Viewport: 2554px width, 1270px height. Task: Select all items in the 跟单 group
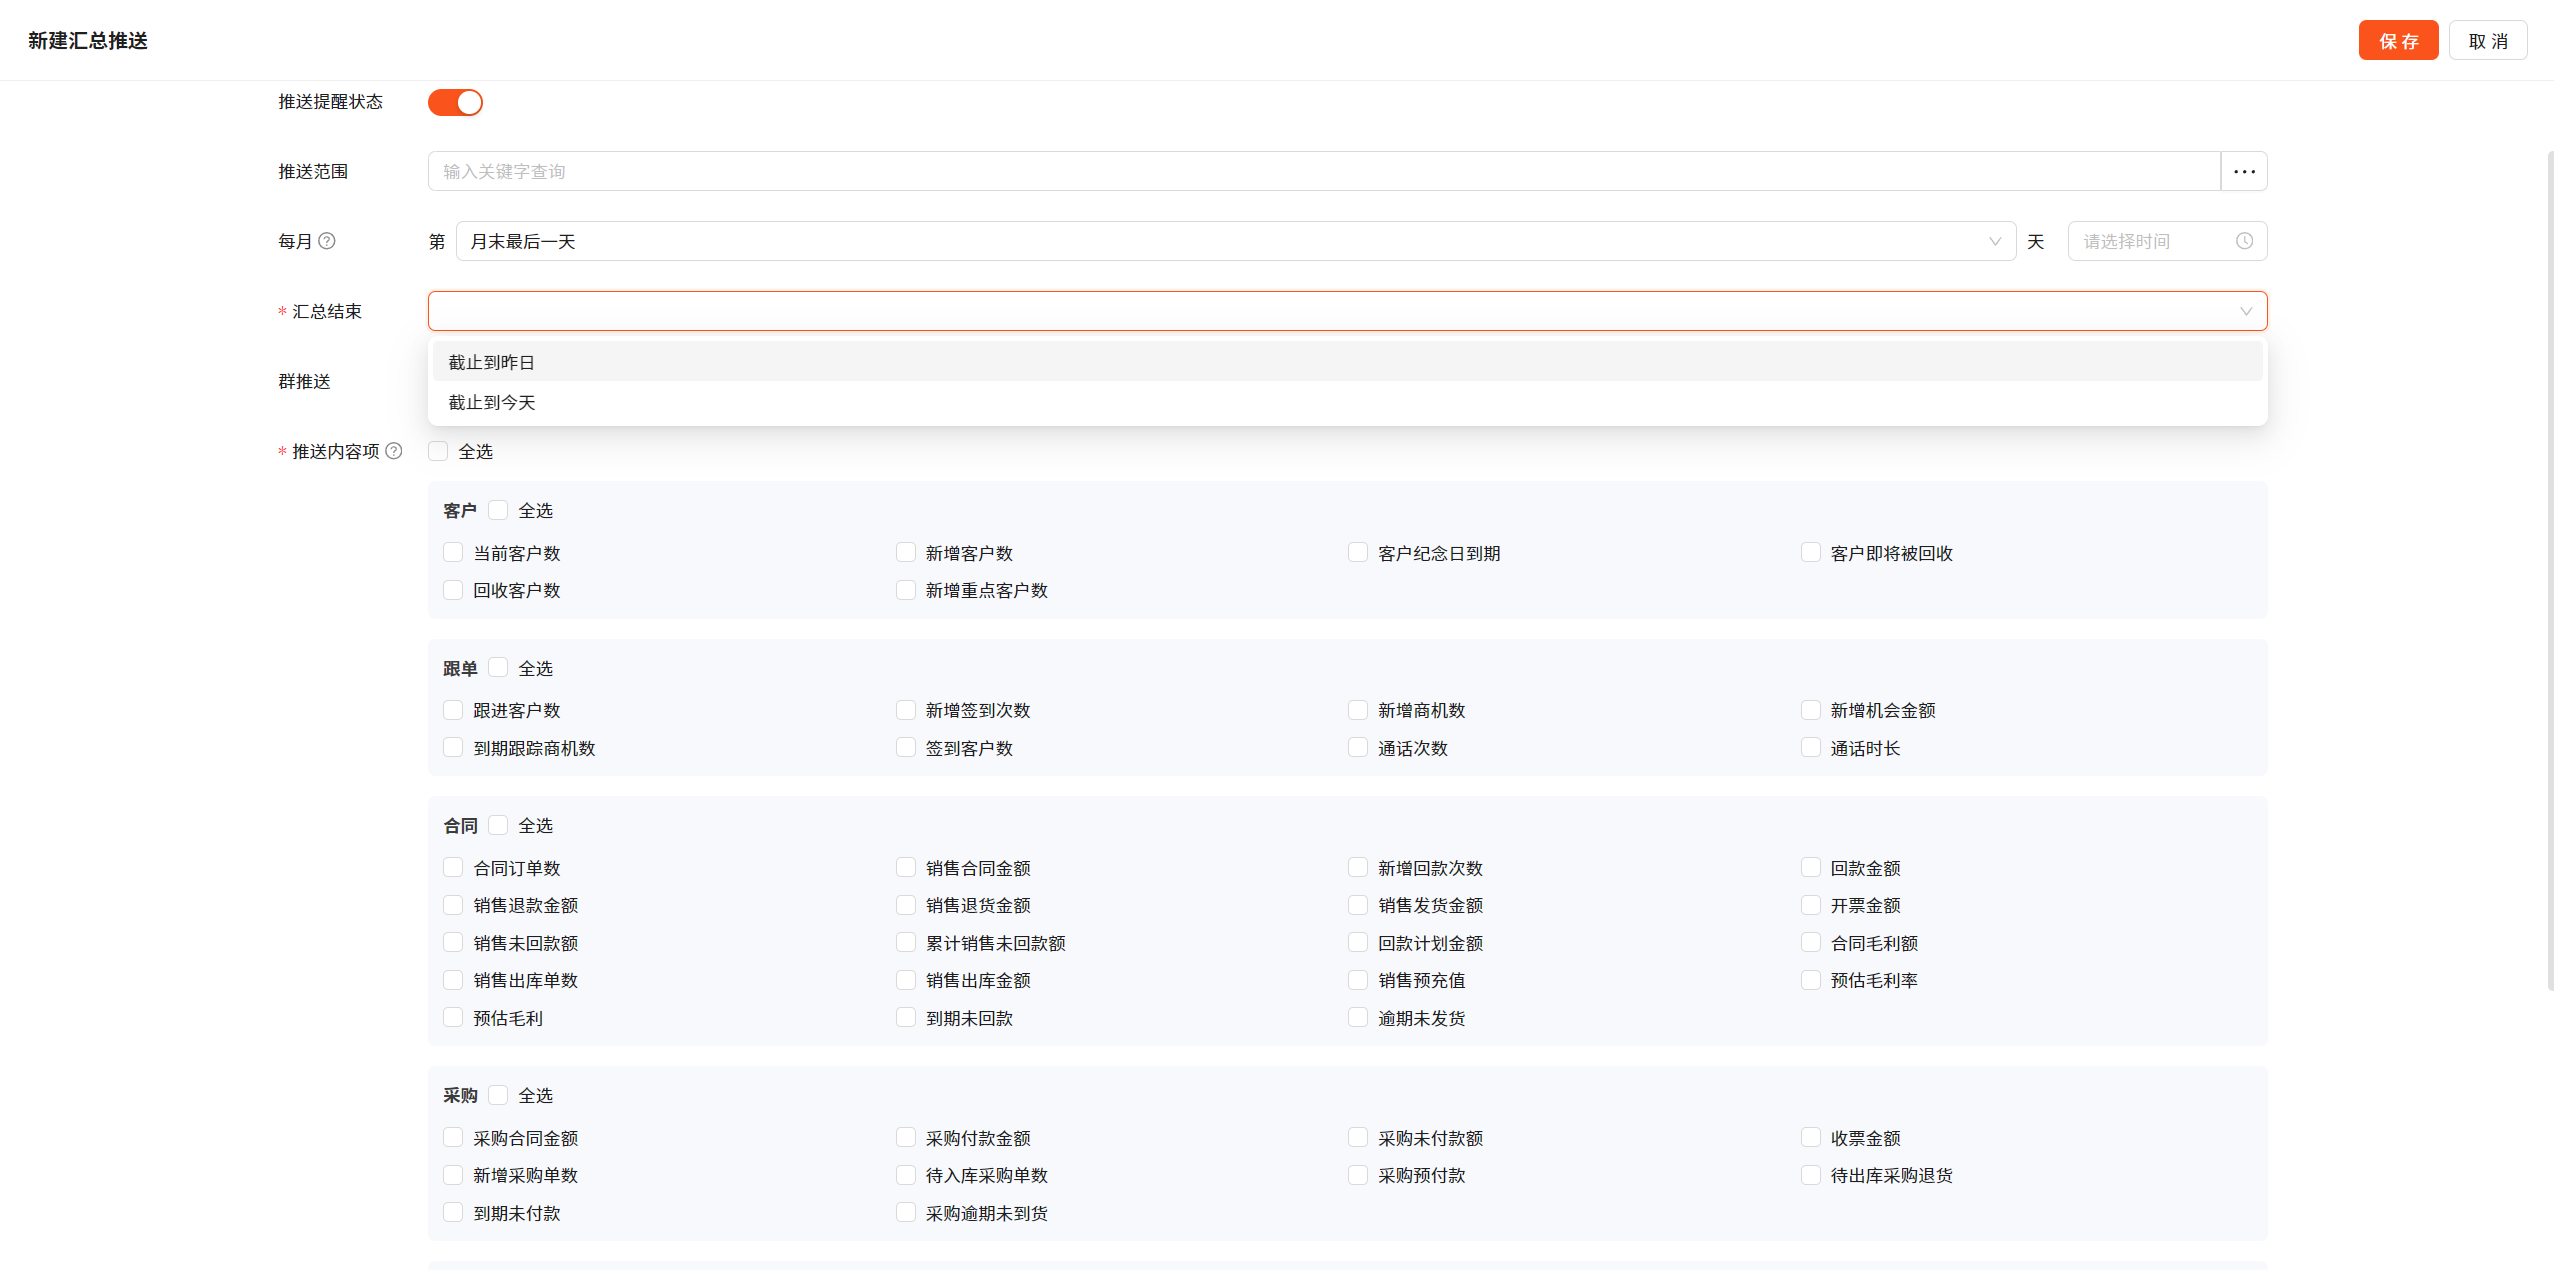click(x=498, y=668)
